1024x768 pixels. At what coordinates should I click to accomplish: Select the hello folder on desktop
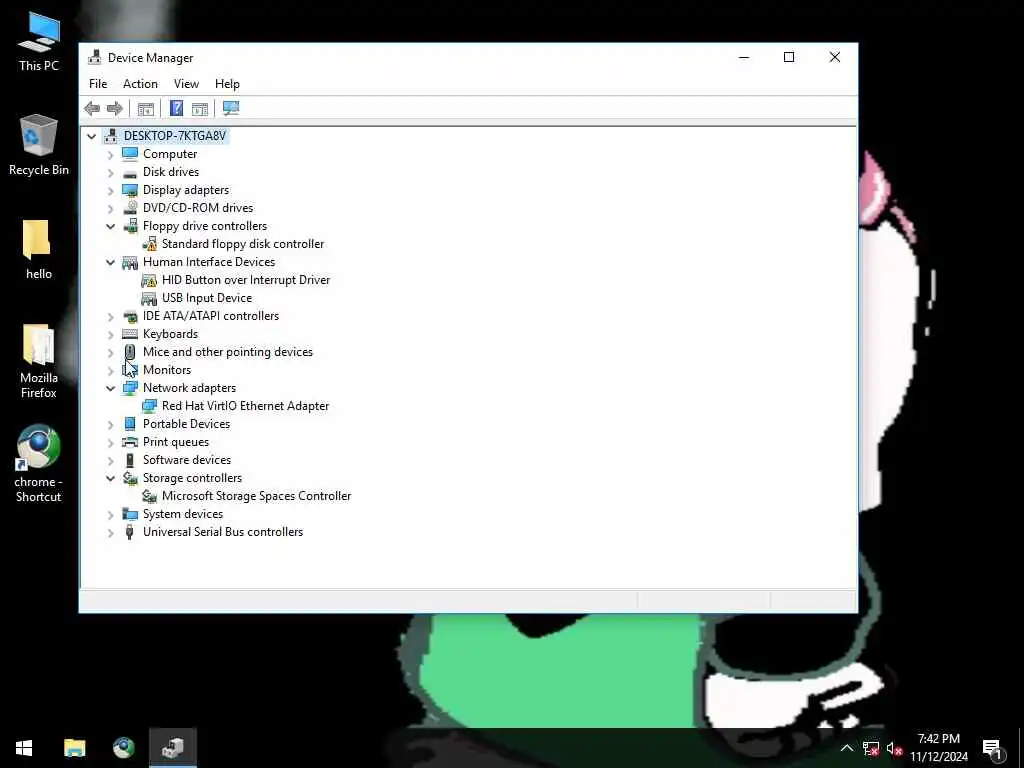[x=39, y=249]
